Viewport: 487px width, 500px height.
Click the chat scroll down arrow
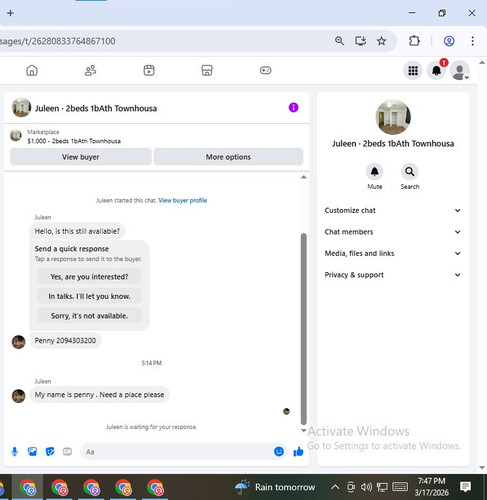point(303,430)
